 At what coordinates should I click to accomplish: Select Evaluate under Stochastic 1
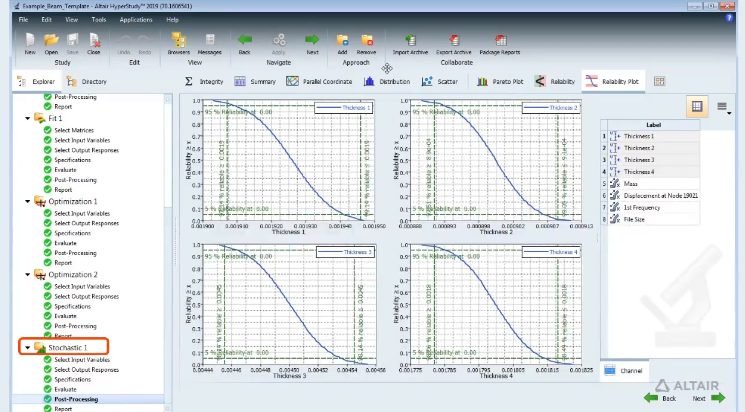pos(65,389)
